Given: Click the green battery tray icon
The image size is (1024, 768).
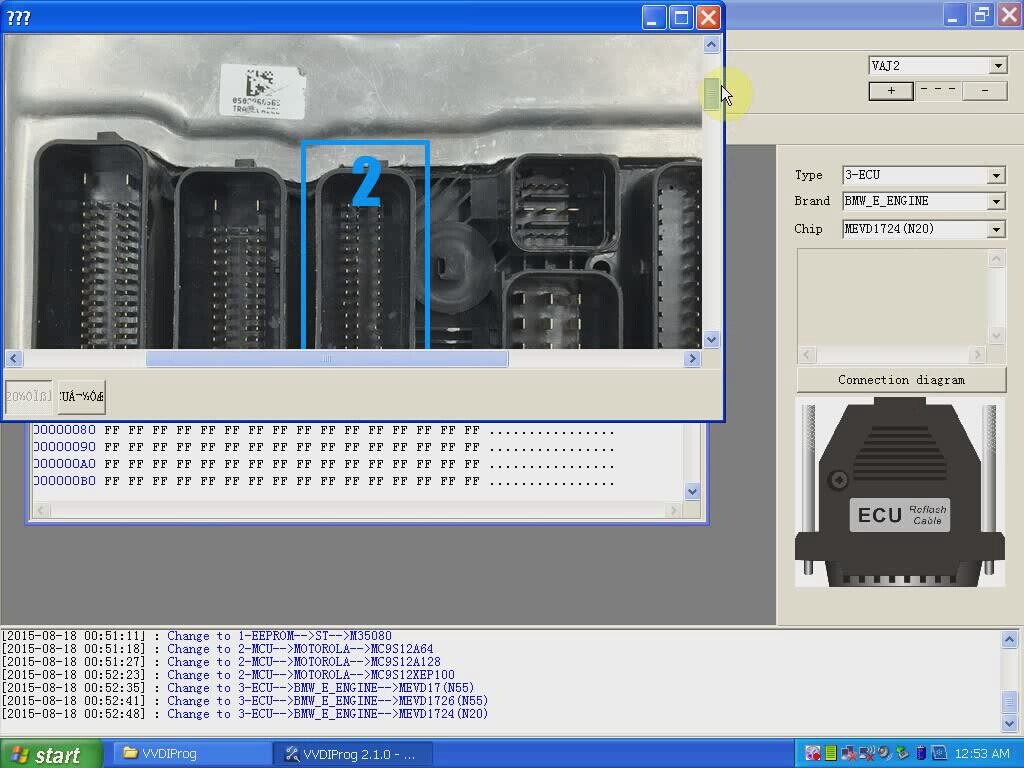Looking at the screenshot, I should (831, 754).
